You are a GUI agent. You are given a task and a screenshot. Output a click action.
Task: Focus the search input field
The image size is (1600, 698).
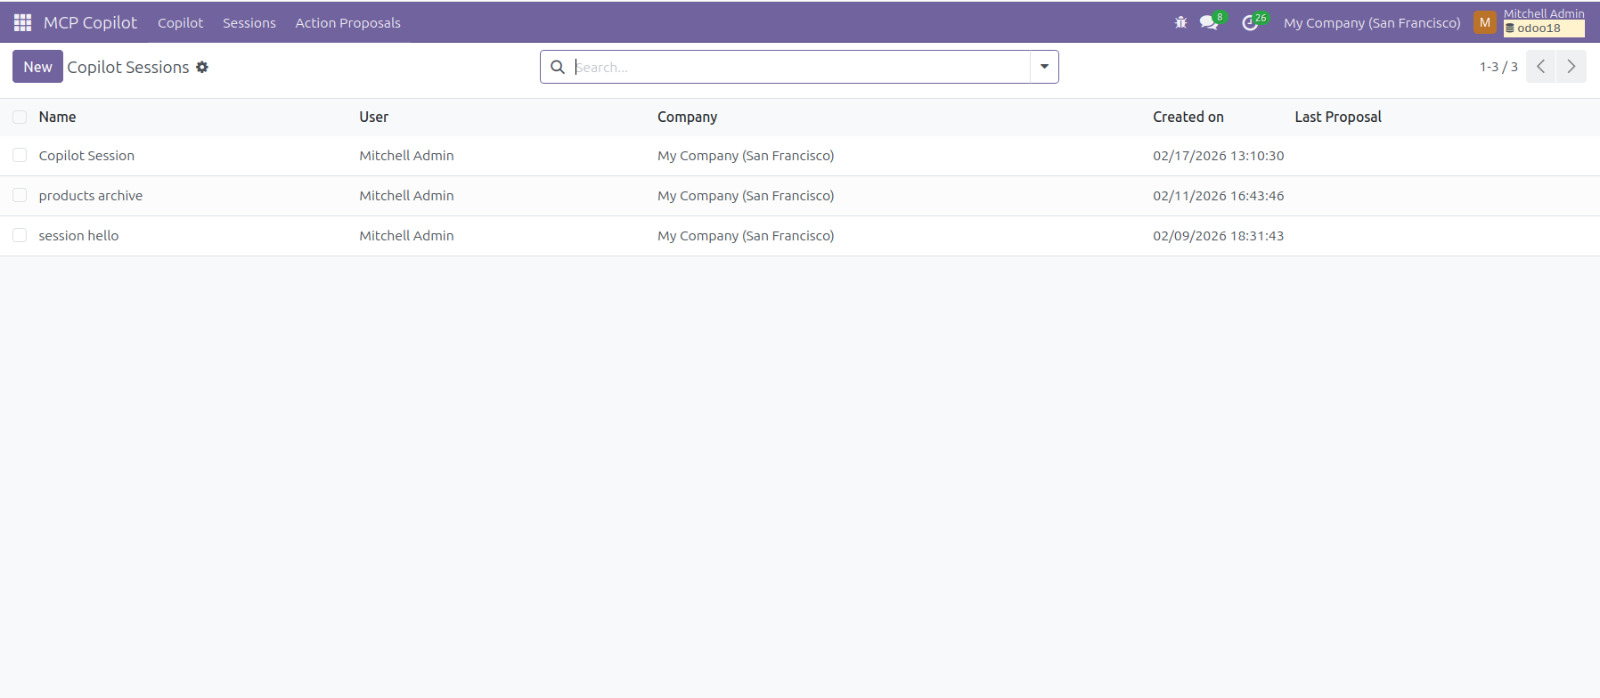(800, 67)
